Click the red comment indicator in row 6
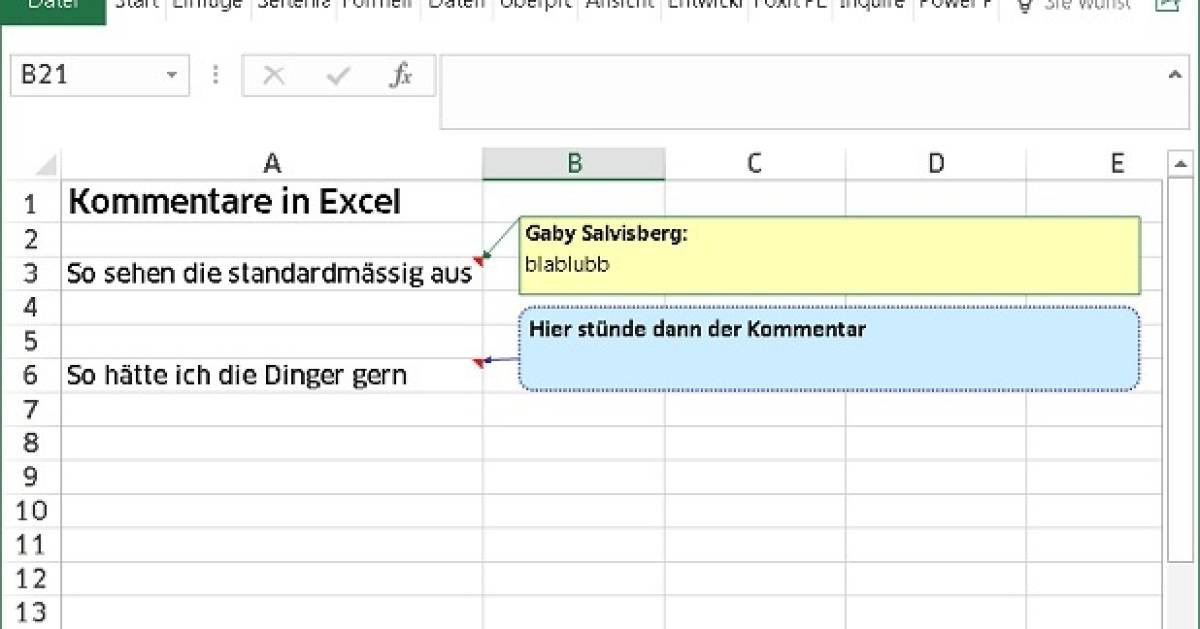Viewport: 1200px width, 629px height. (478, 363)
